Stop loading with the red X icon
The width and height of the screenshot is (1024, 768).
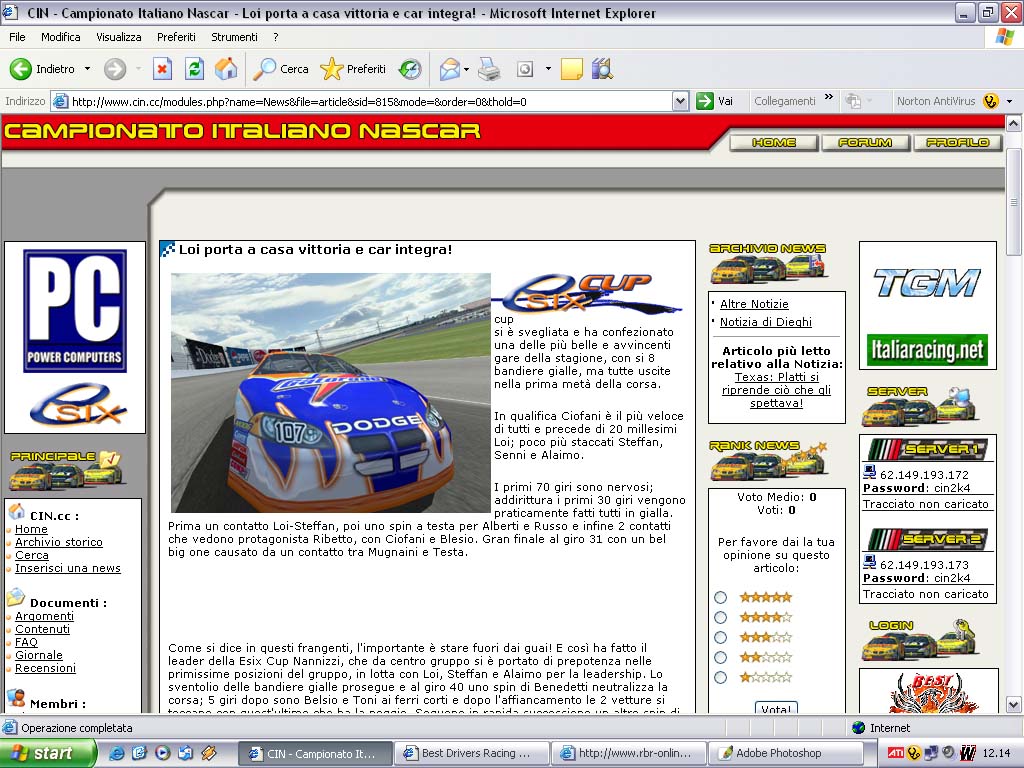pyautogui.click(x=162, y=69)
